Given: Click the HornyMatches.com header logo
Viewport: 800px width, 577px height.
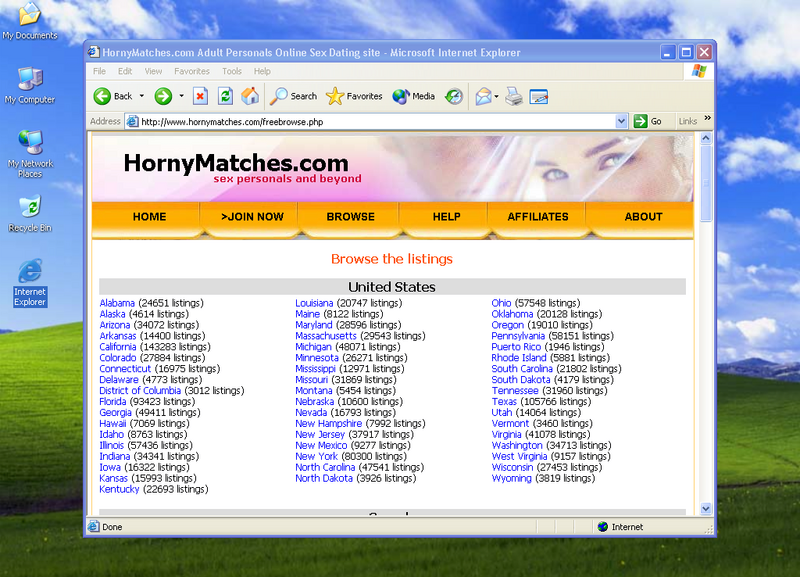Looking at the screenshot, I should point(242,168).
